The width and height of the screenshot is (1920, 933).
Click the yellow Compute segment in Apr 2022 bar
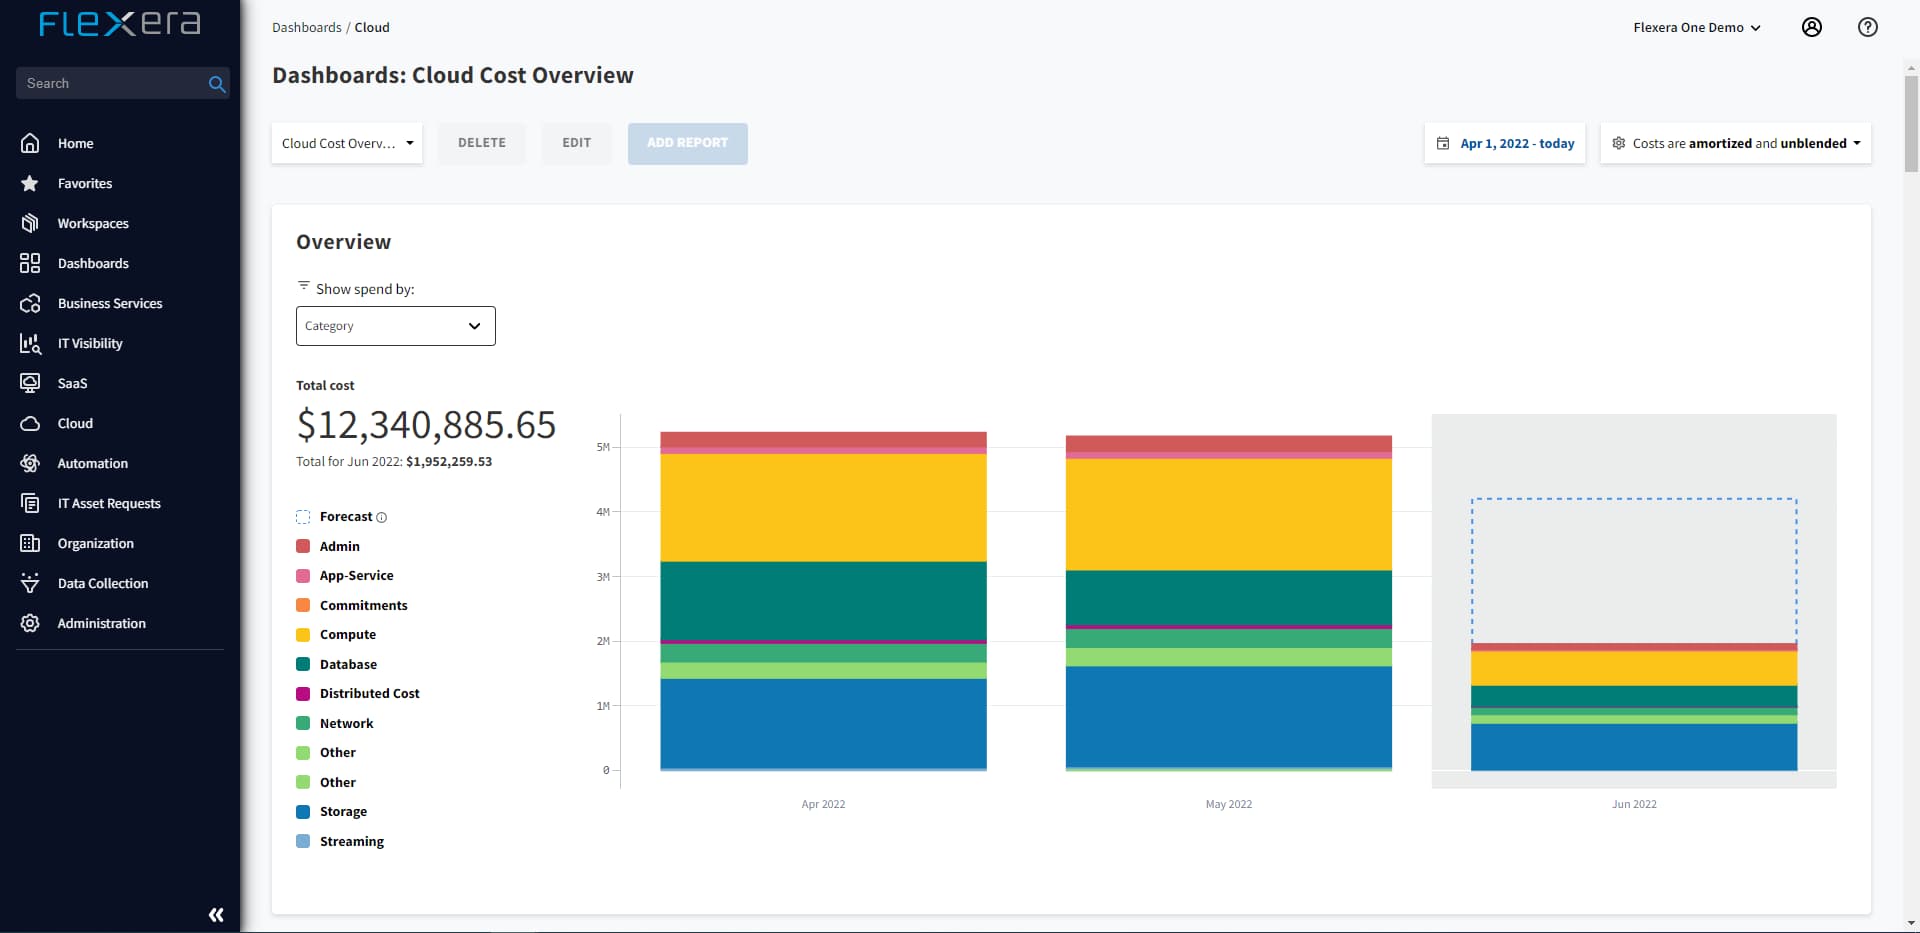pos(823,508)
